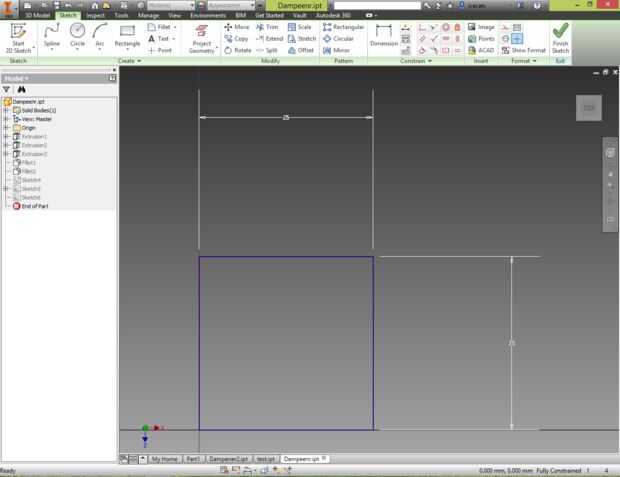Select the Scale tool

[x=300, y=27]
